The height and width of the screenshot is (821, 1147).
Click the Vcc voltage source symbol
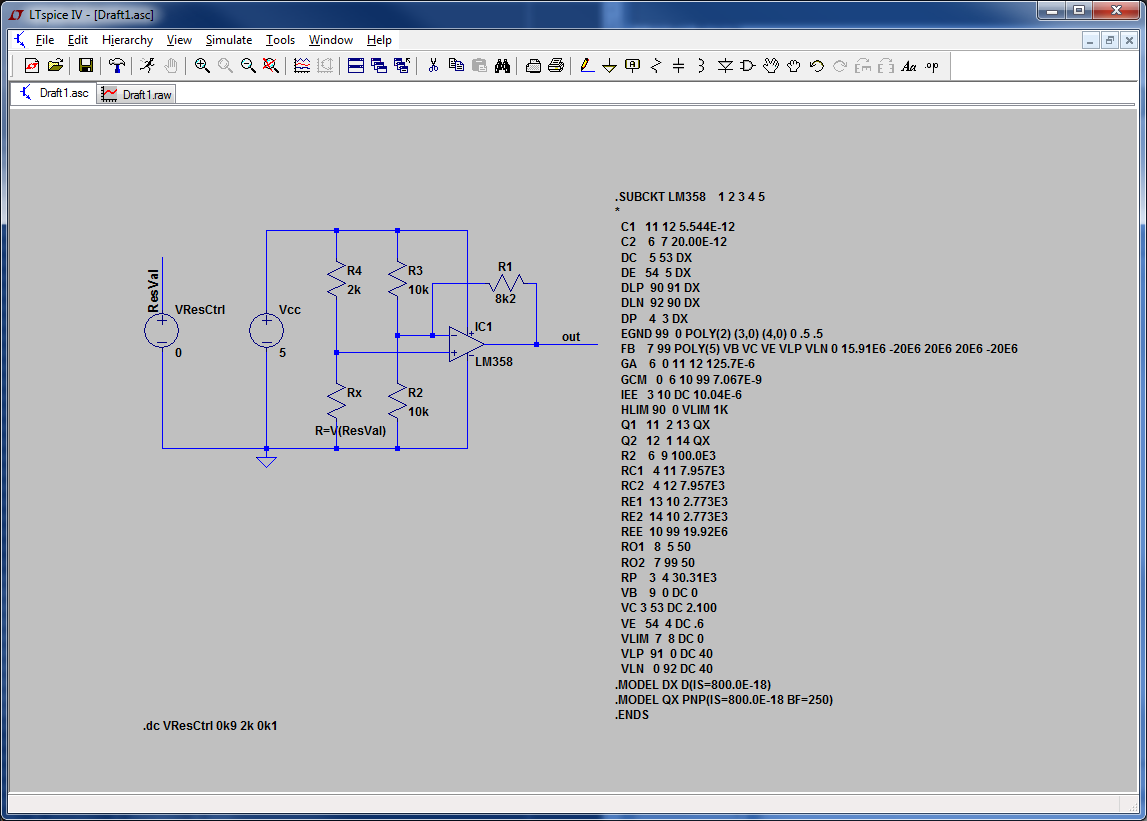point(266,330)
